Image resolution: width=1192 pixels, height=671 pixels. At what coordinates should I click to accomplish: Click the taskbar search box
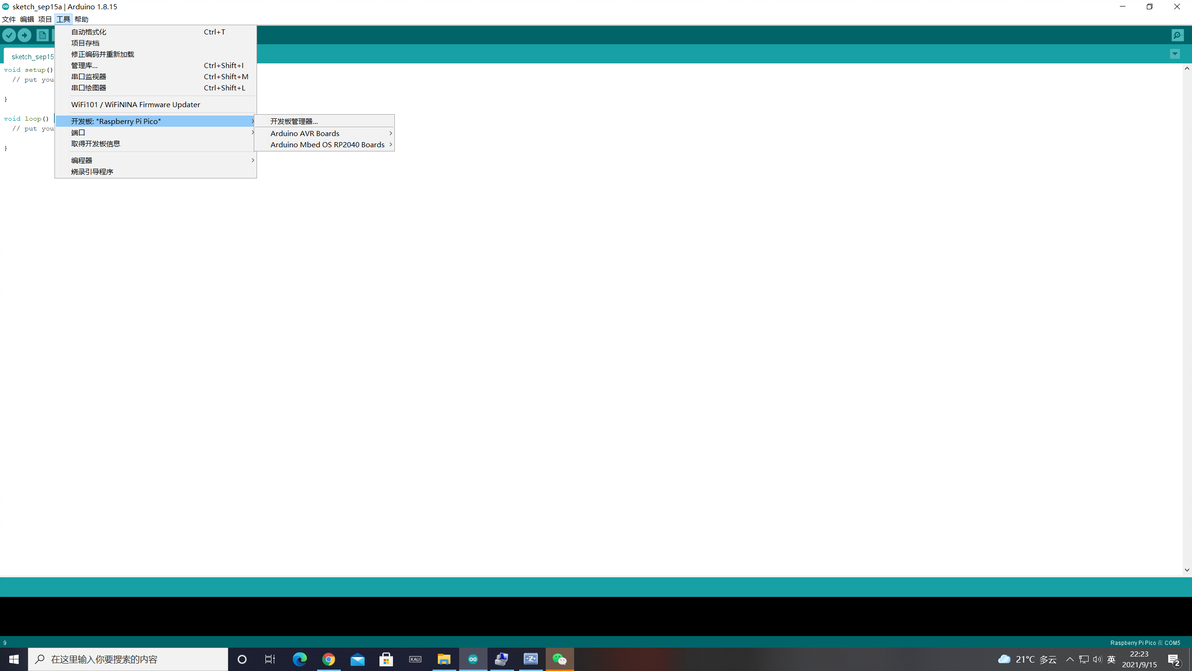(x=128, y=659)
